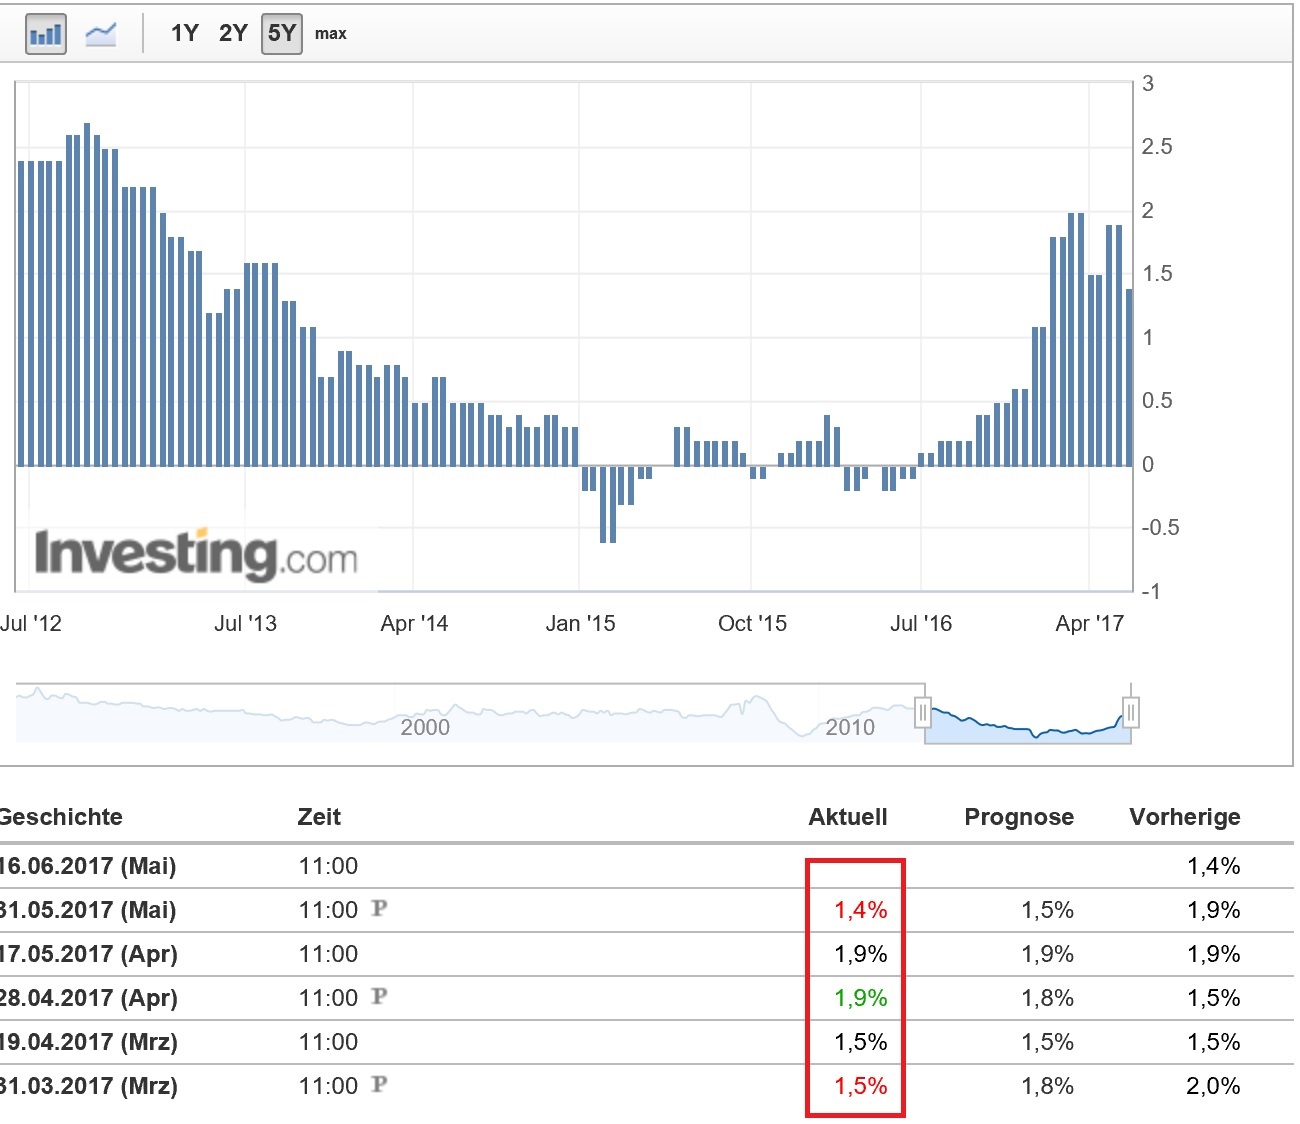Click the preliminary P icon for 31.03.2017
Image resolution: width=1300 pixels, height=1124 pixels.
point(379,1085)
